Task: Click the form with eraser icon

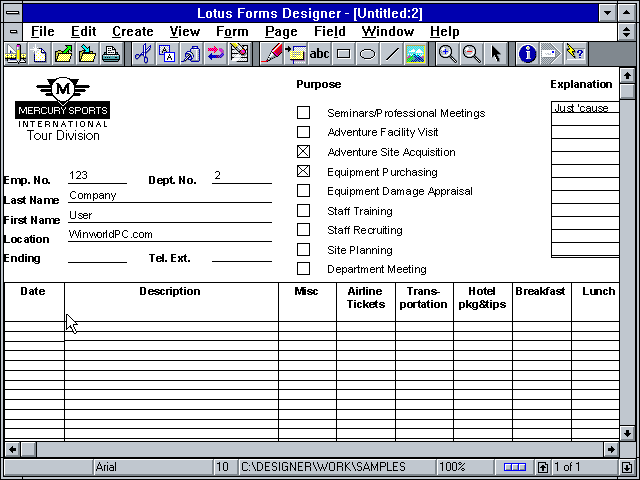Action: (x=239, y=54)
